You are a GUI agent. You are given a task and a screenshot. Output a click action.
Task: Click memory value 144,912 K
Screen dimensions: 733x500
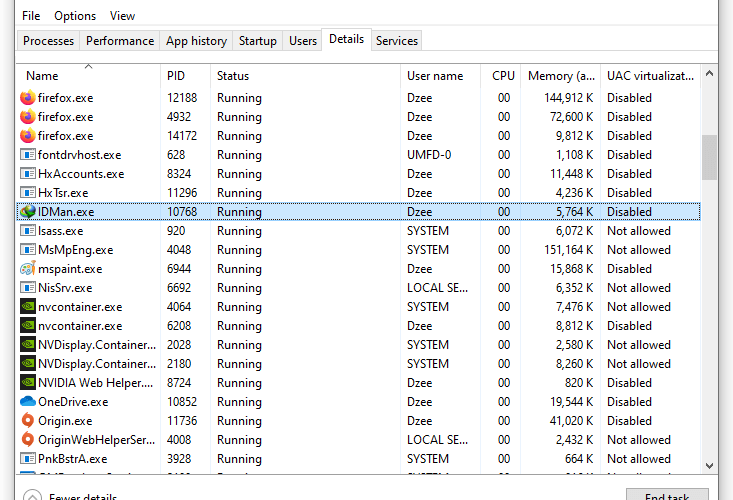pos(568,98)
